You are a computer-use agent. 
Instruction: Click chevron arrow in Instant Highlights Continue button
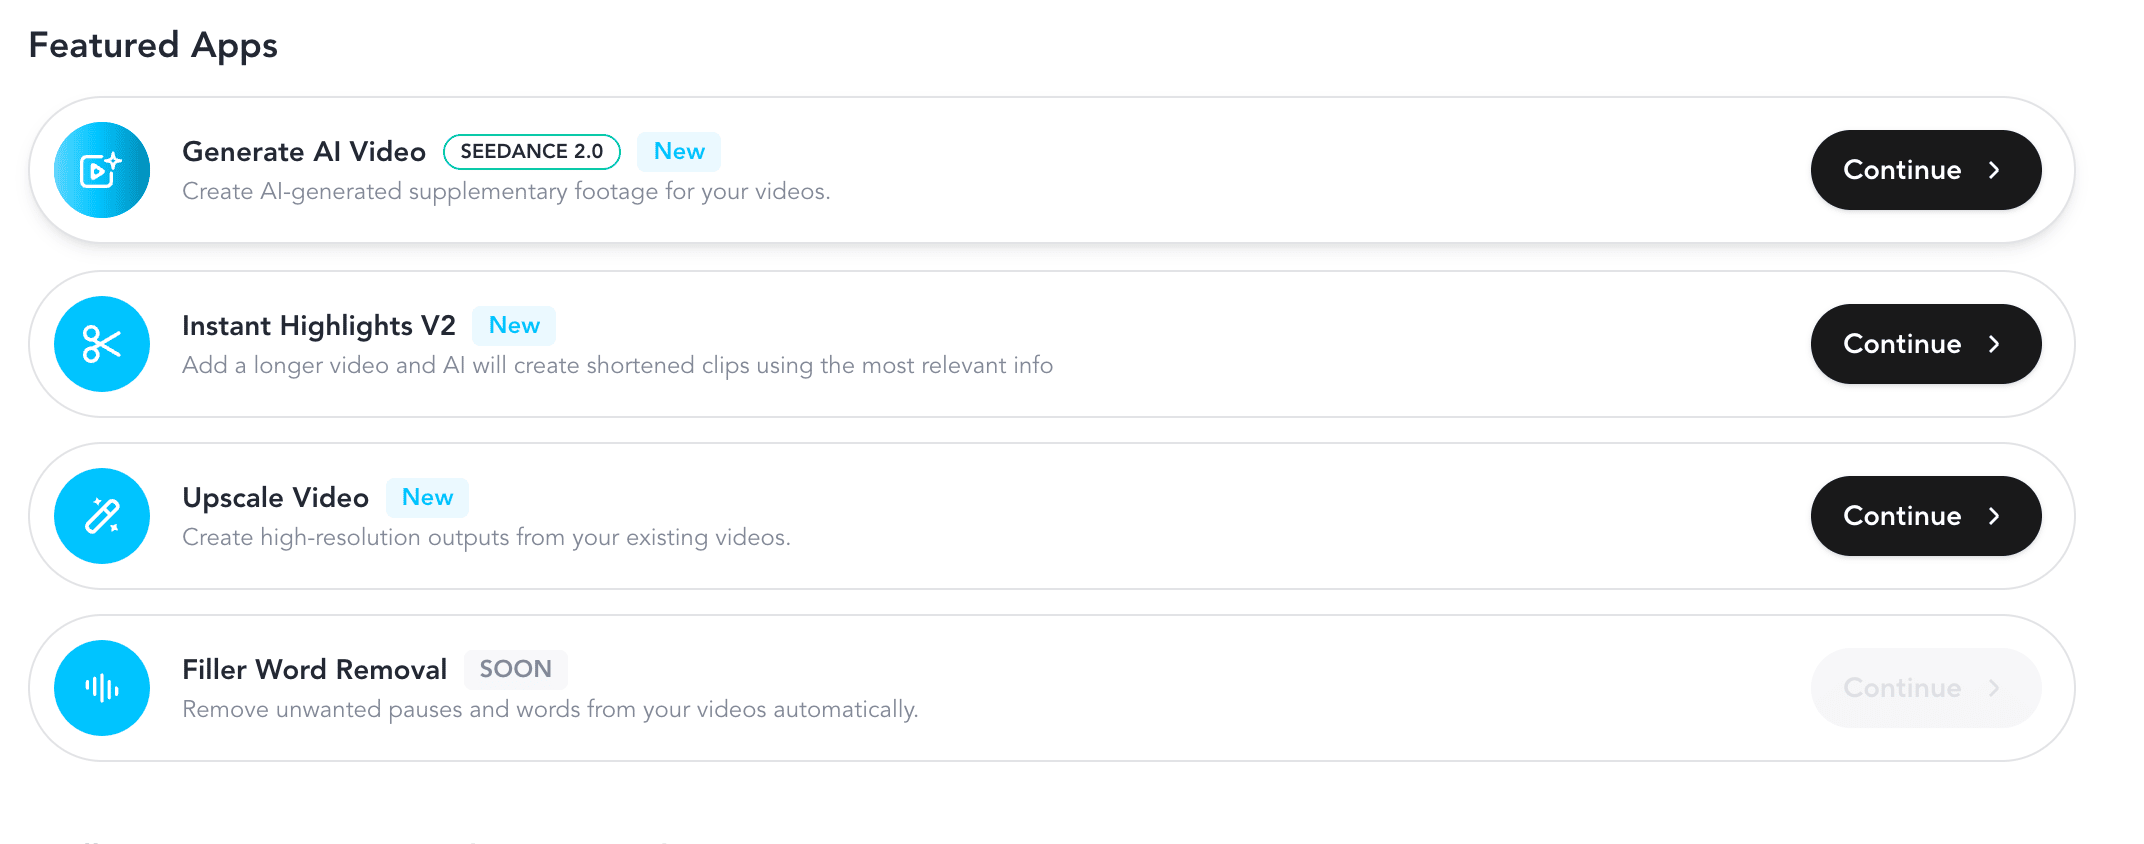click(x=1994, y=344)
